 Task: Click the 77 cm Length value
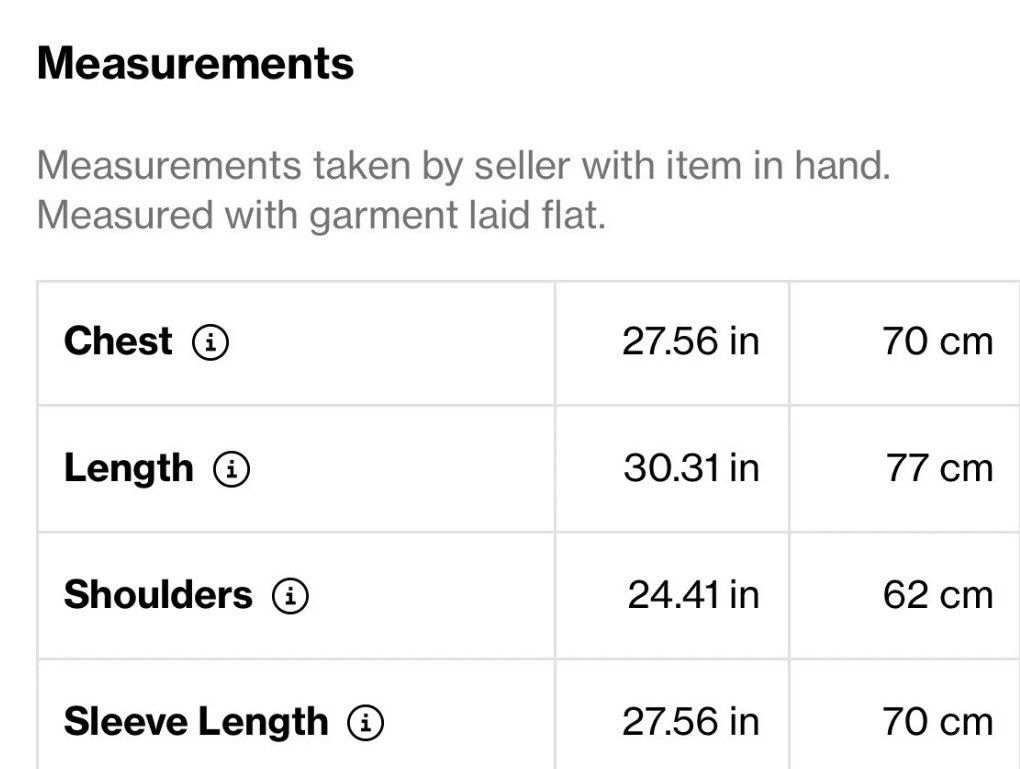(x=939, y=468)
